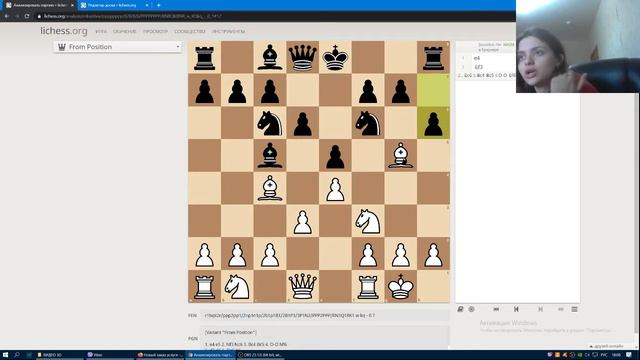
Task: Go forward in browser history
Action: (17, 16)
